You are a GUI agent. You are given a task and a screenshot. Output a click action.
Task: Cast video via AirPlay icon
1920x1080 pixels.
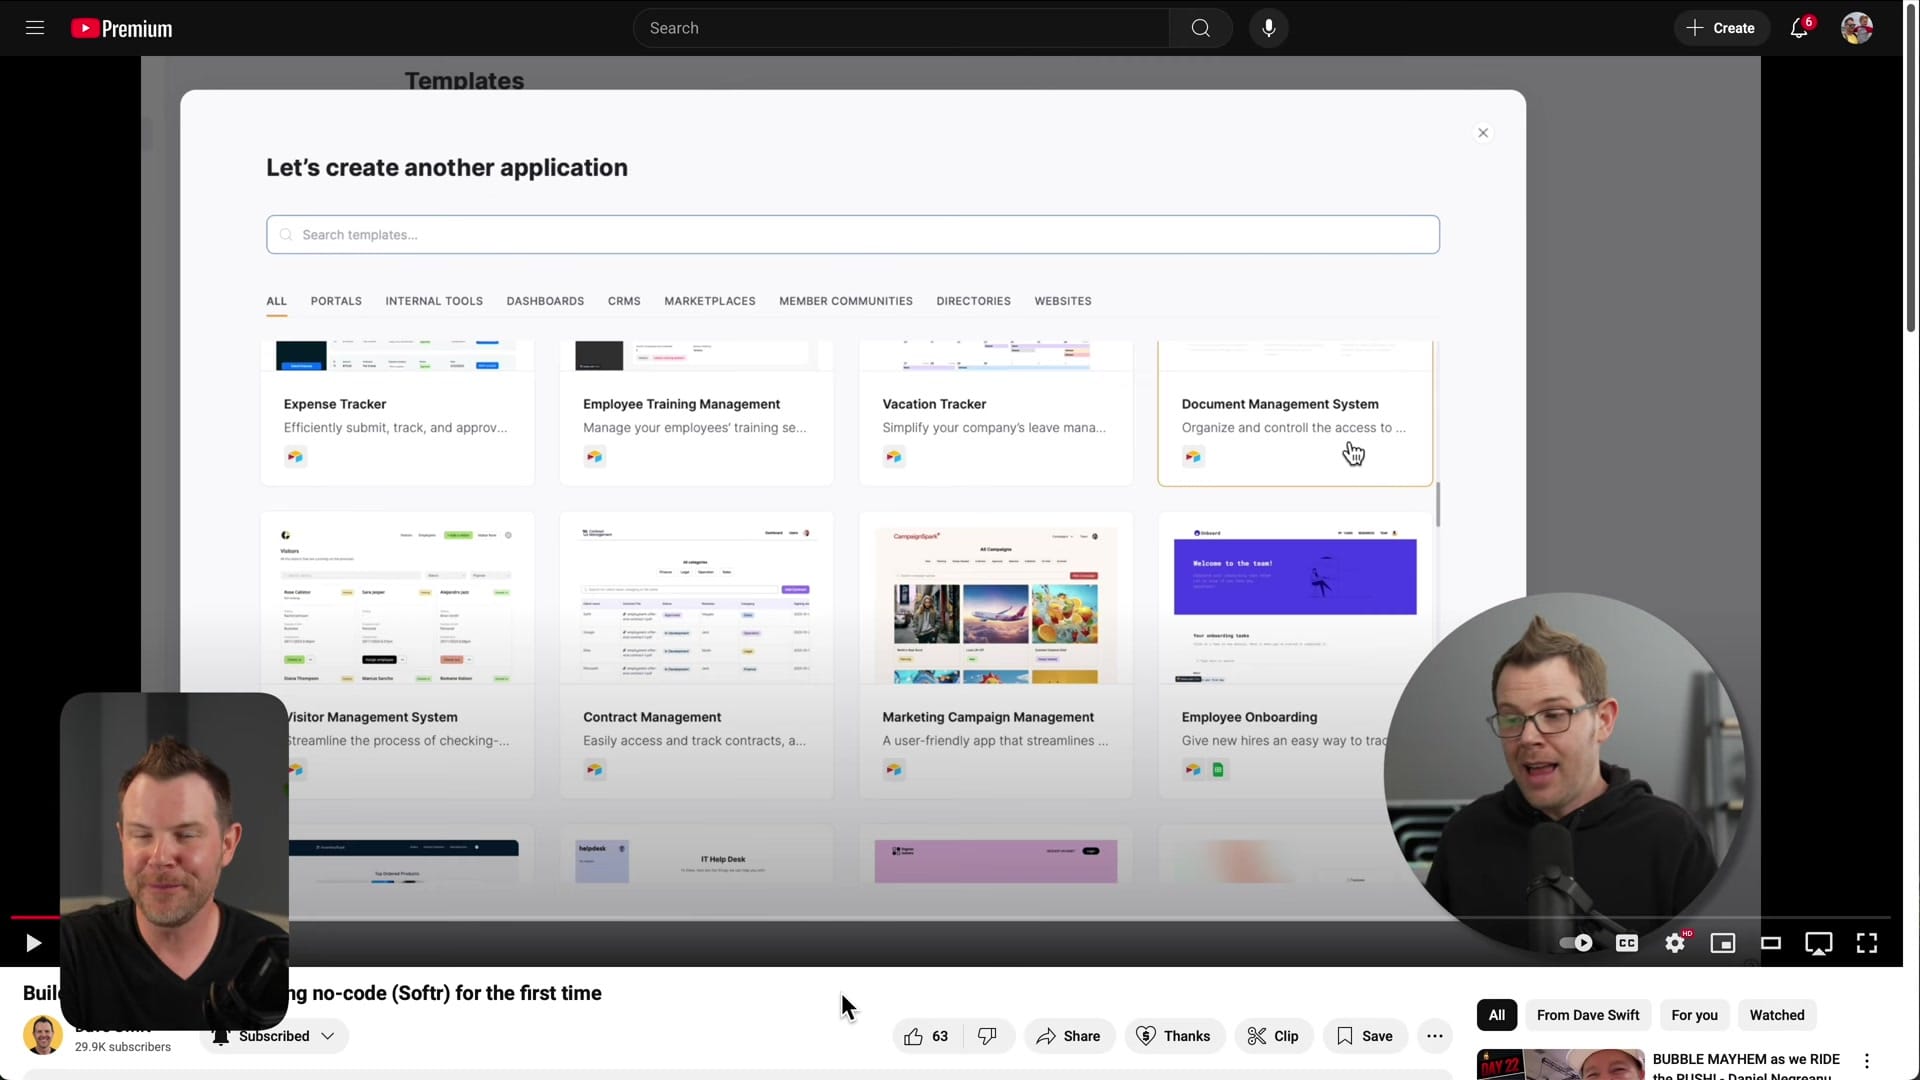click(x=1819, y=943)
